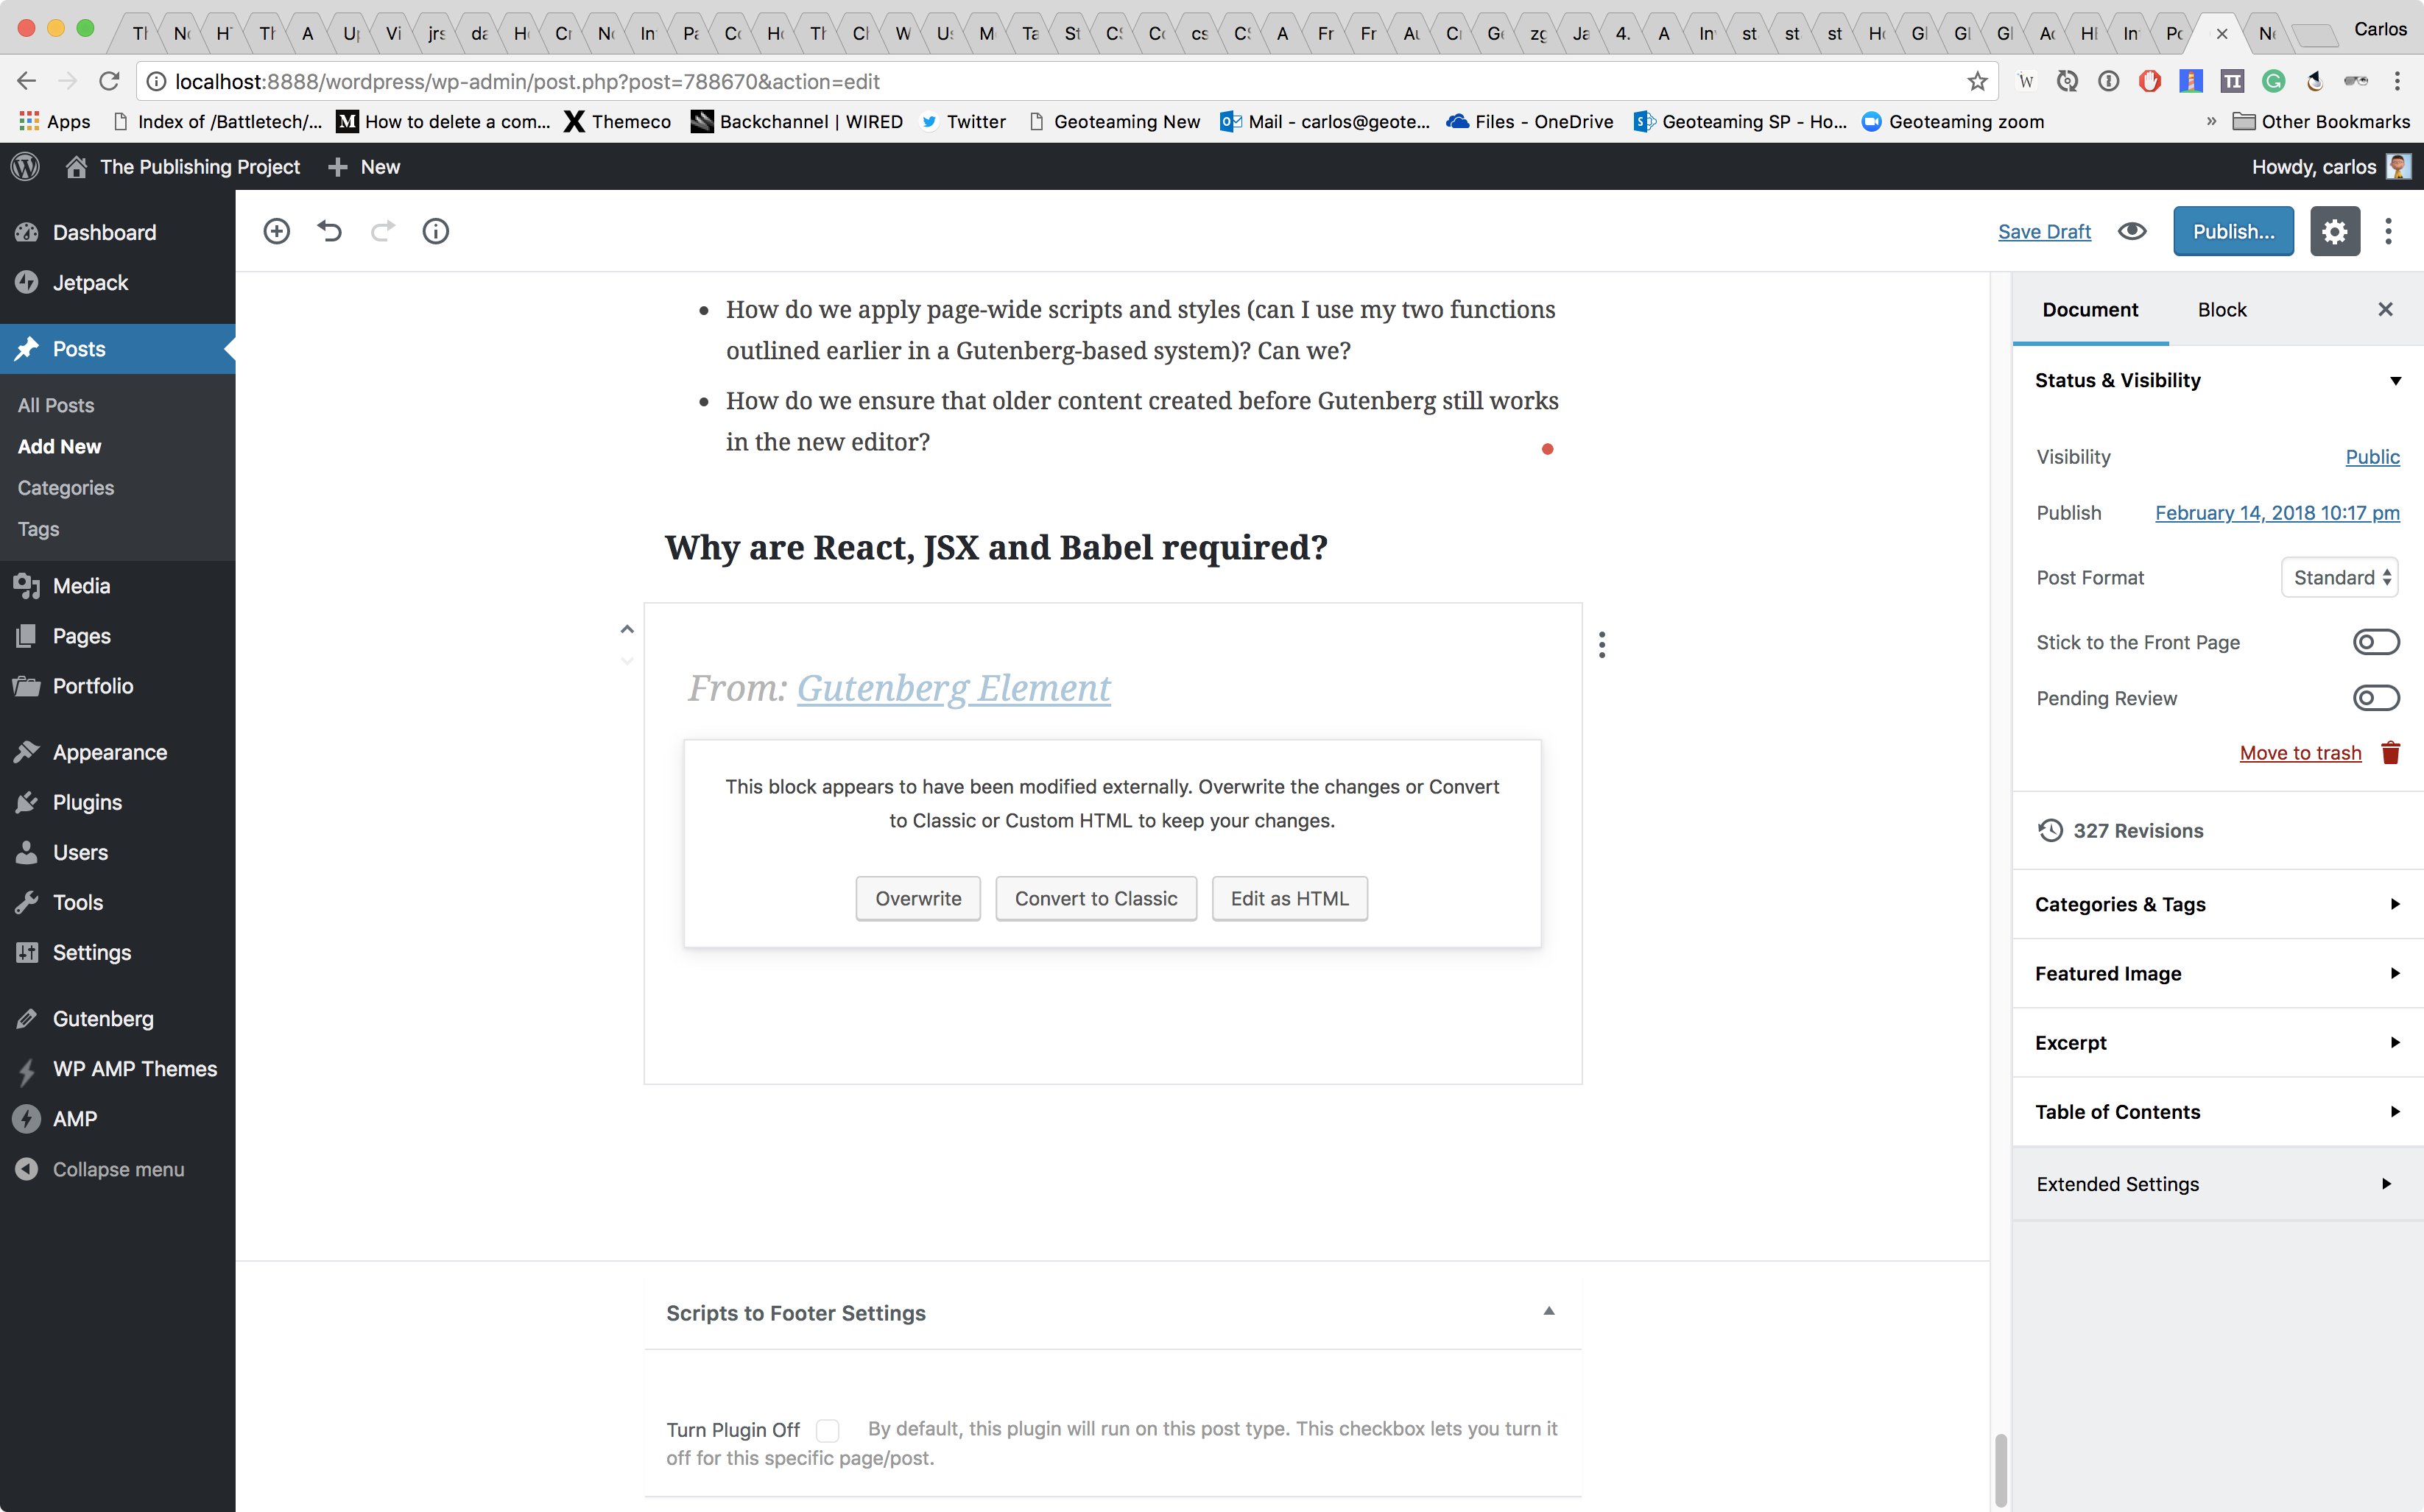Open block options three-dot menu

(1601, 645)
